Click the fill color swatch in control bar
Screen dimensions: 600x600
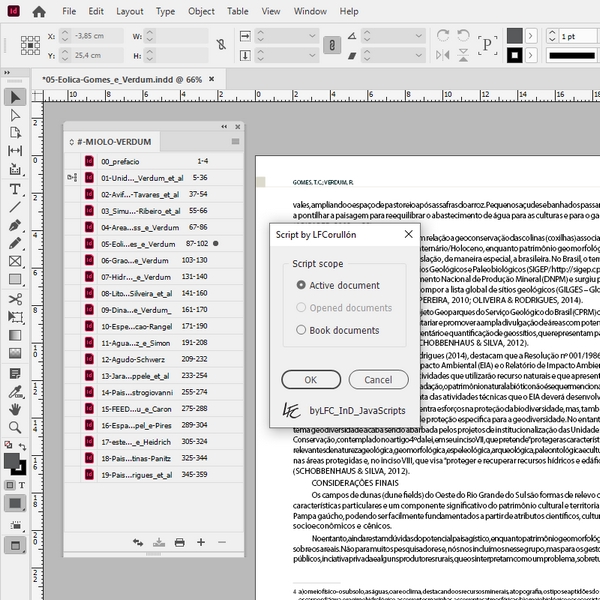pos(515,36)
